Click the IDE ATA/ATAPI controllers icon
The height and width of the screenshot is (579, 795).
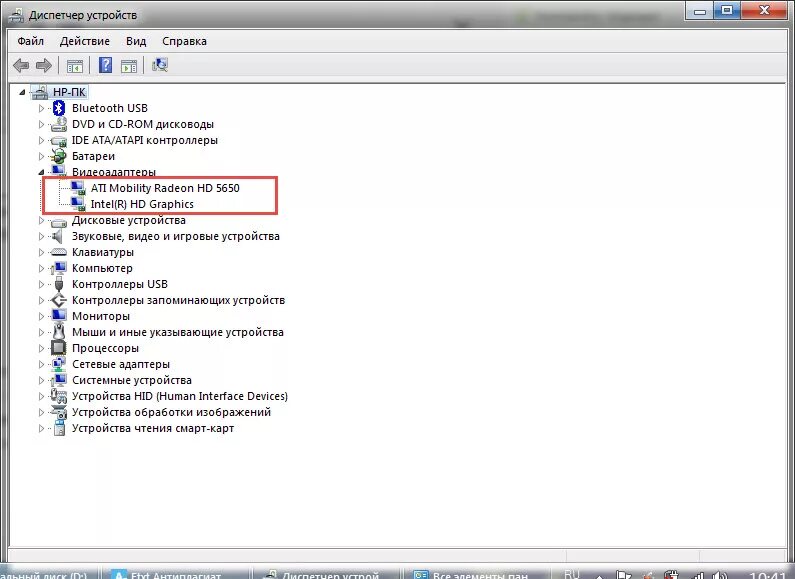tap(59, 140)
